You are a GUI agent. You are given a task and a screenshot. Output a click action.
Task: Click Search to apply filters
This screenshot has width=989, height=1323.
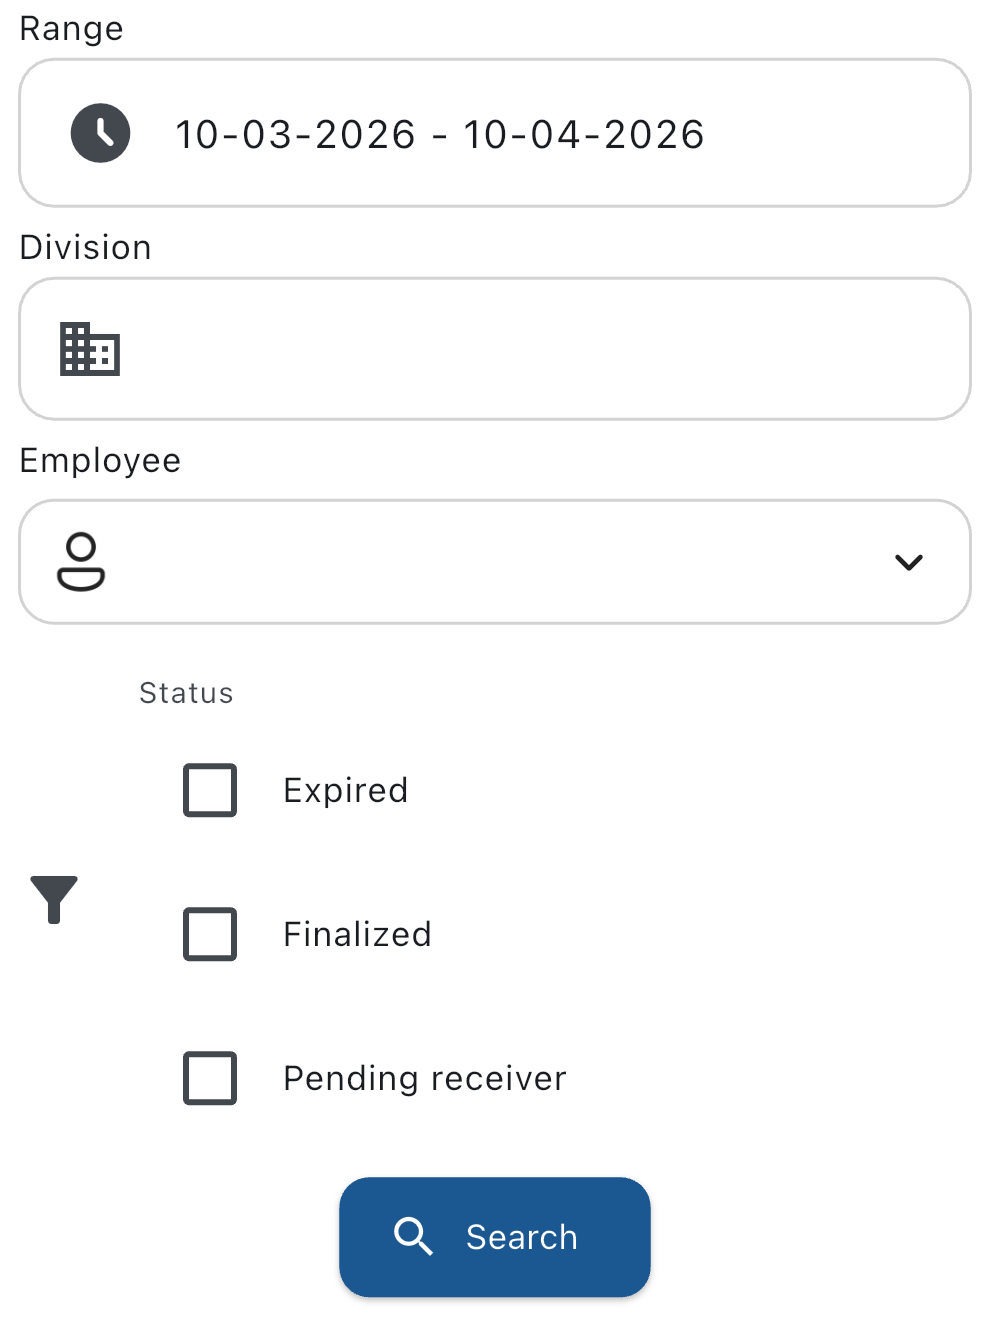494,1237
